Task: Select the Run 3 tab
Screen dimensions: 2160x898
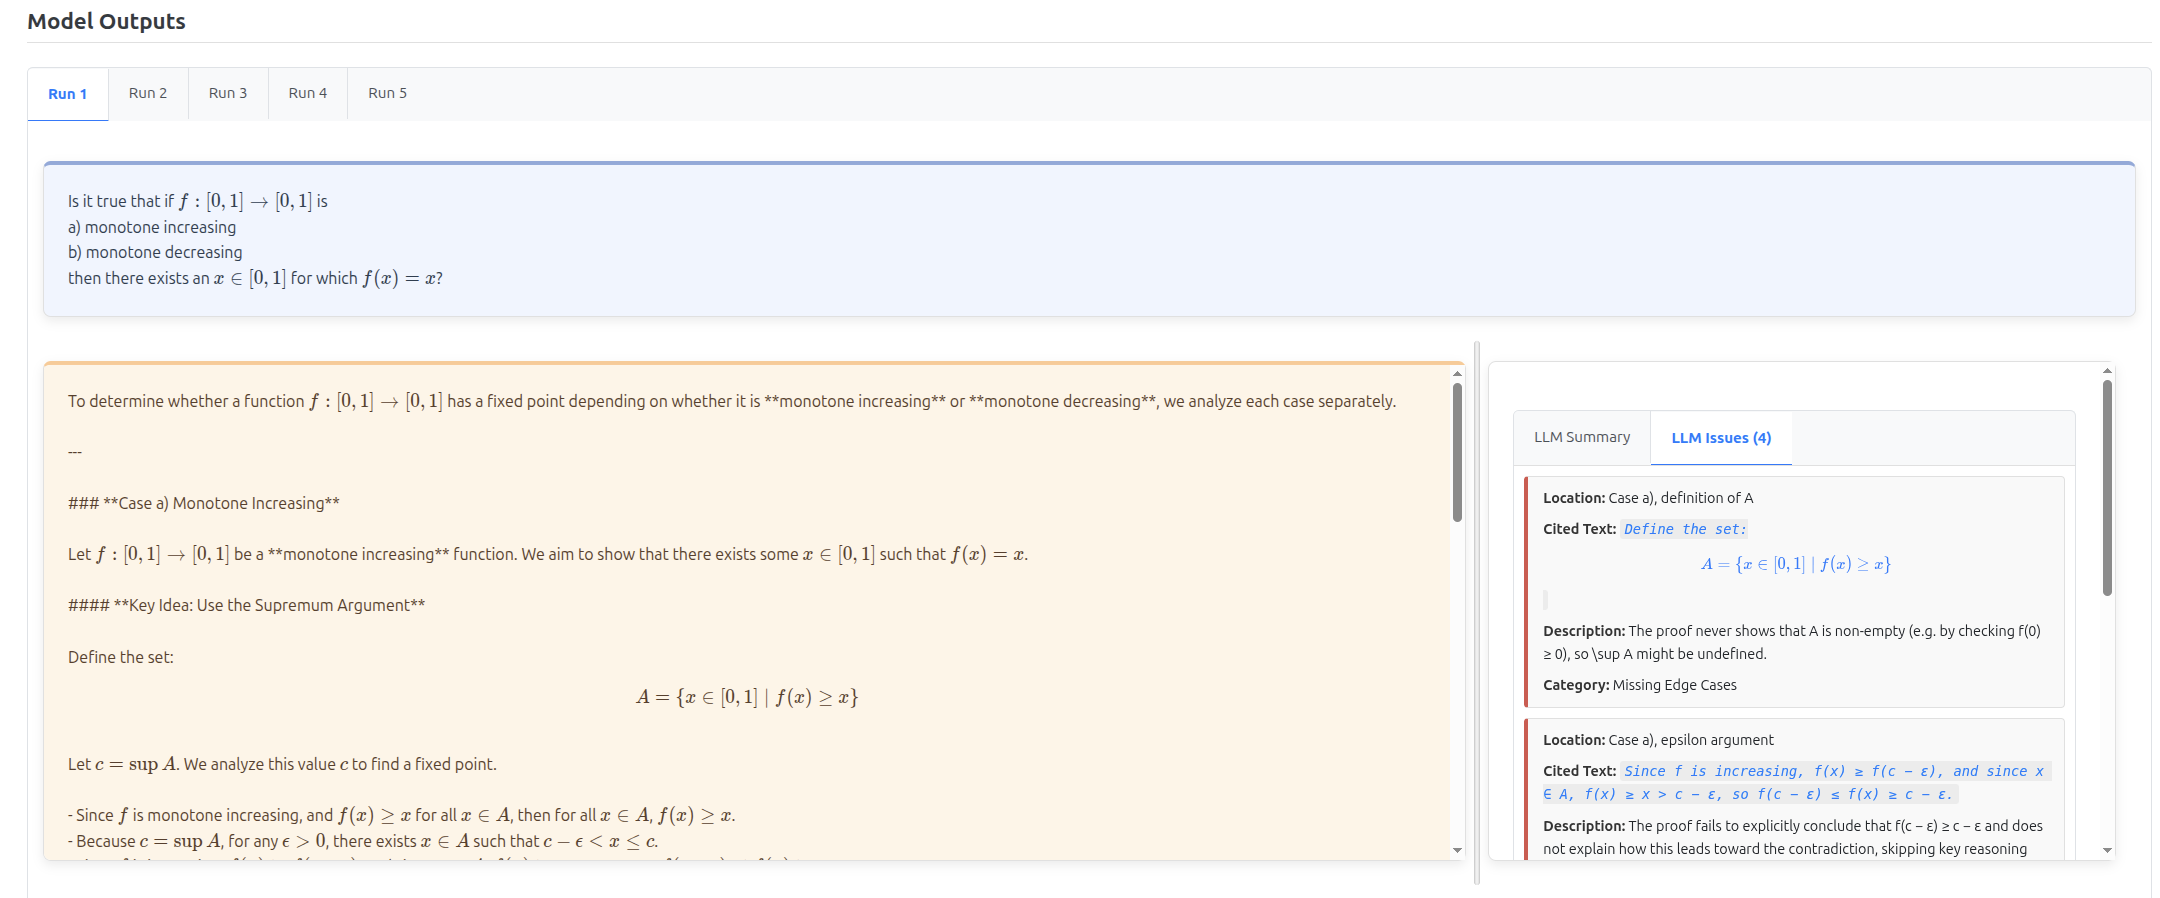Action: pyautogui.click(x=228, y=94)
